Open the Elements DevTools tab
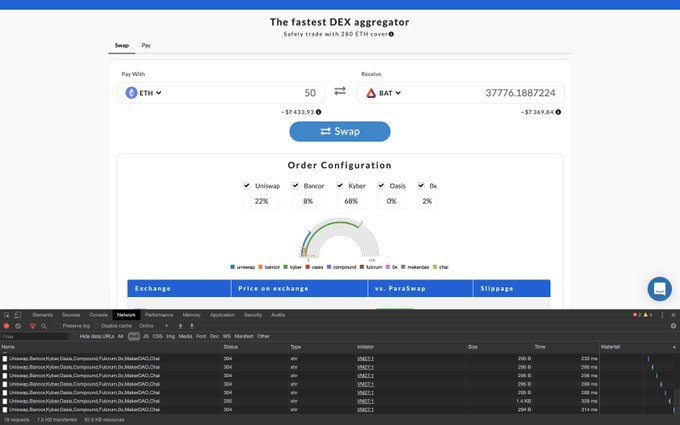 click(x=42, y=315)
